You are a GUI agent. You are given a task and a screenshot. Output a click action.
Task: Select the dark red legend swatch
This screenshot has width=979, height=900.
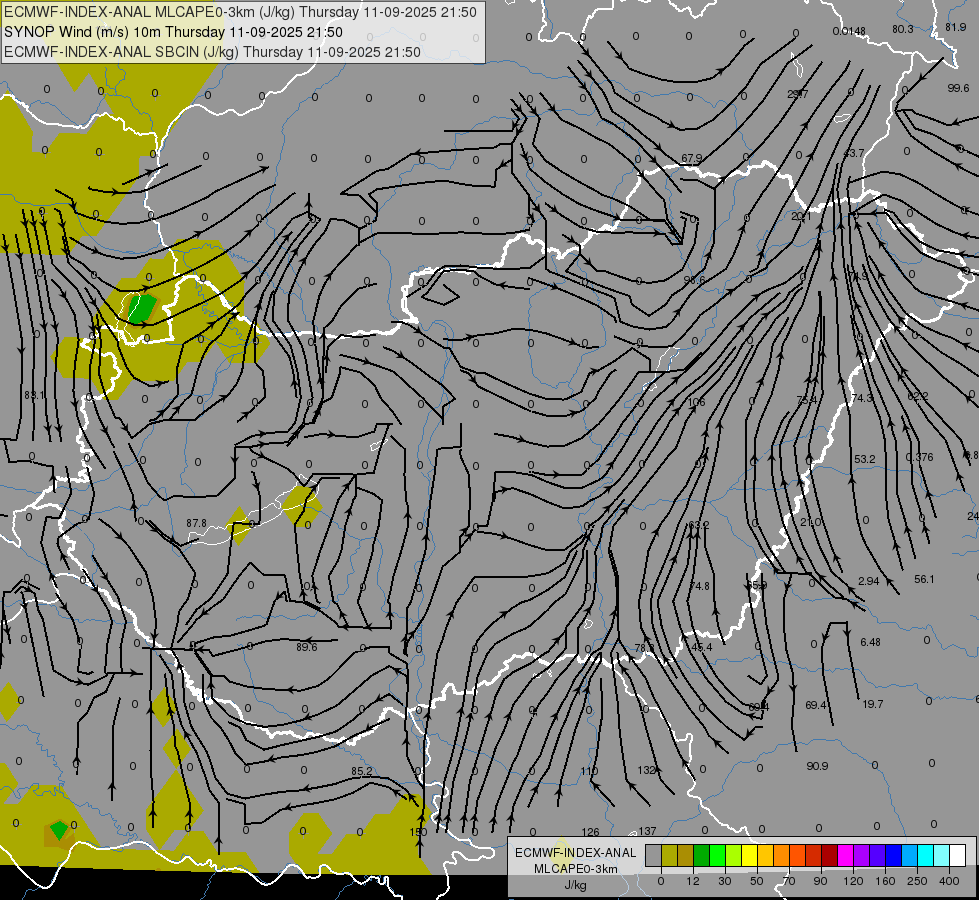(830, 855)
